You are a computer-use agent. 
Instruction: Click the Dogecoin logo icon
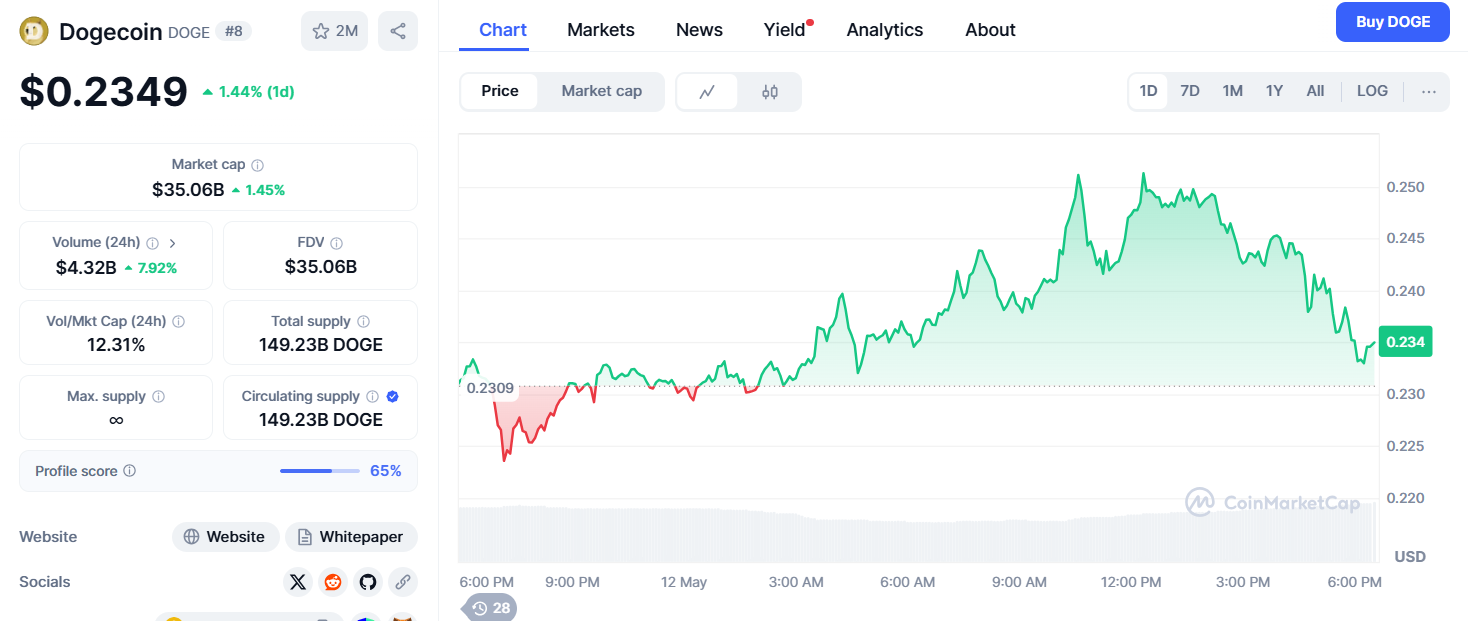[x=34, y=31]
